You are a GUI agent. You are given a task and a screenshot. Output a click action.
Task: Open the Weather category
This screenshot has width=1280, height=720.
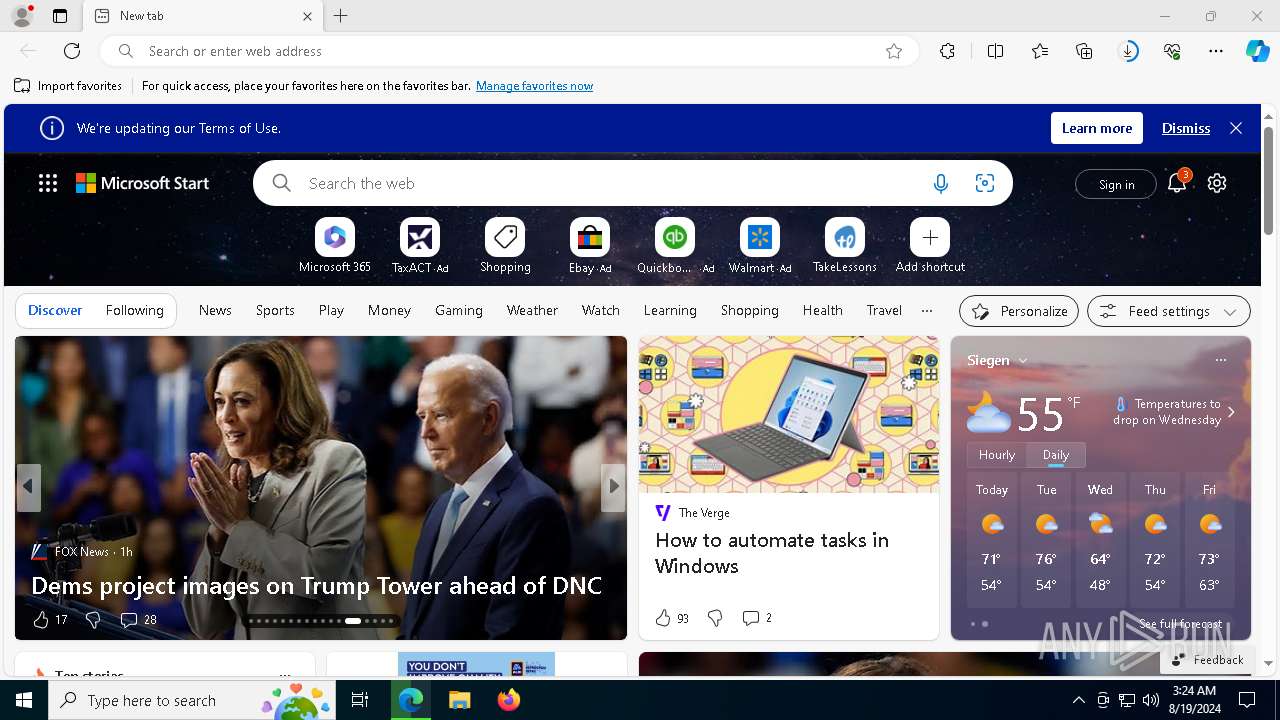tap(532, 311)
